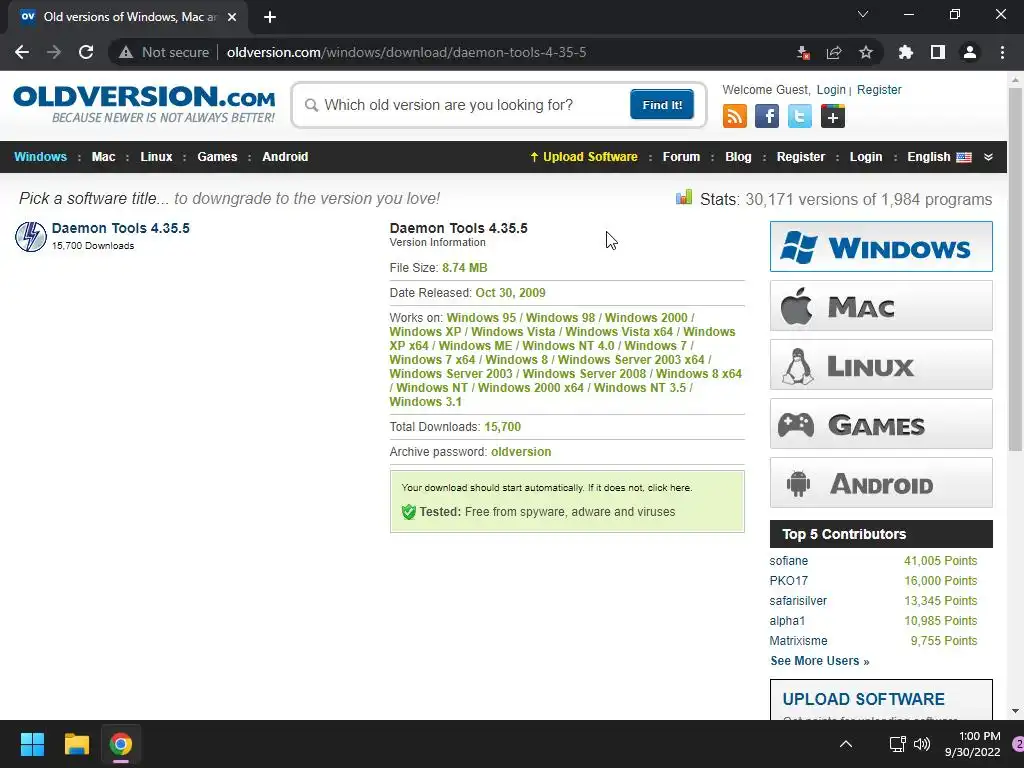The image size is (1024, 768).
Task: Click the browser forward arrow
Action: (x=54, y=52)
